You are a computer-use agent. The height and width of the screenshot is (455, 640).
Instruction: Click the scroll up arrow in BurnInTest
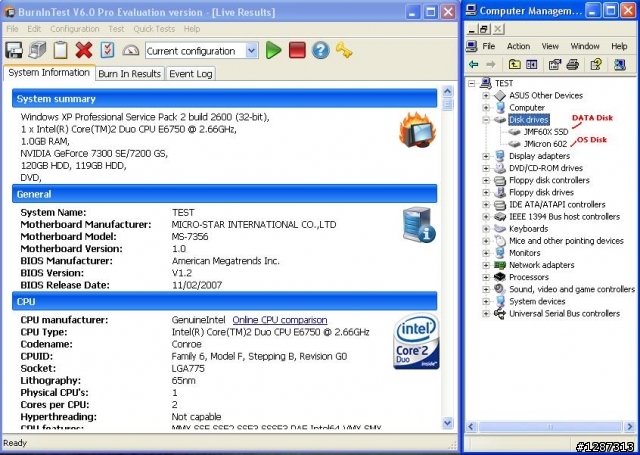[x=447, y=91]
